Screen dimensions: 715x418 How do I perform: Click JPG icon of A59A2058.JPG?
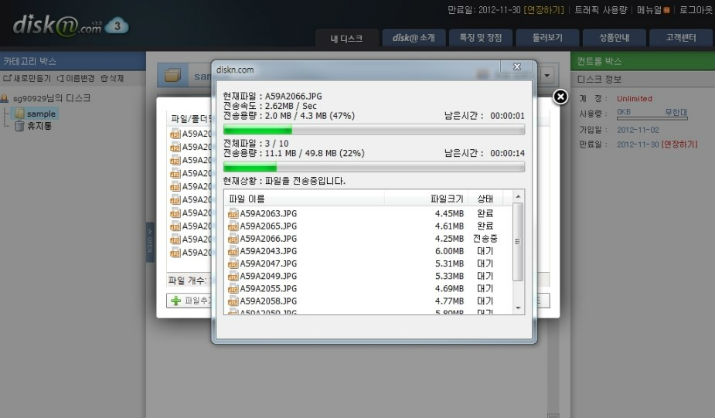(233, 301)
